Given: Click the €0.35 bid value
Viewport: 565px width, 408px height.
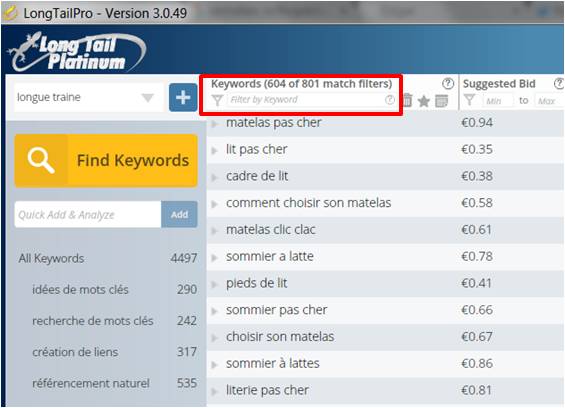Looking at the screenshot, I should pyautogui.click(x=477, y=149).
